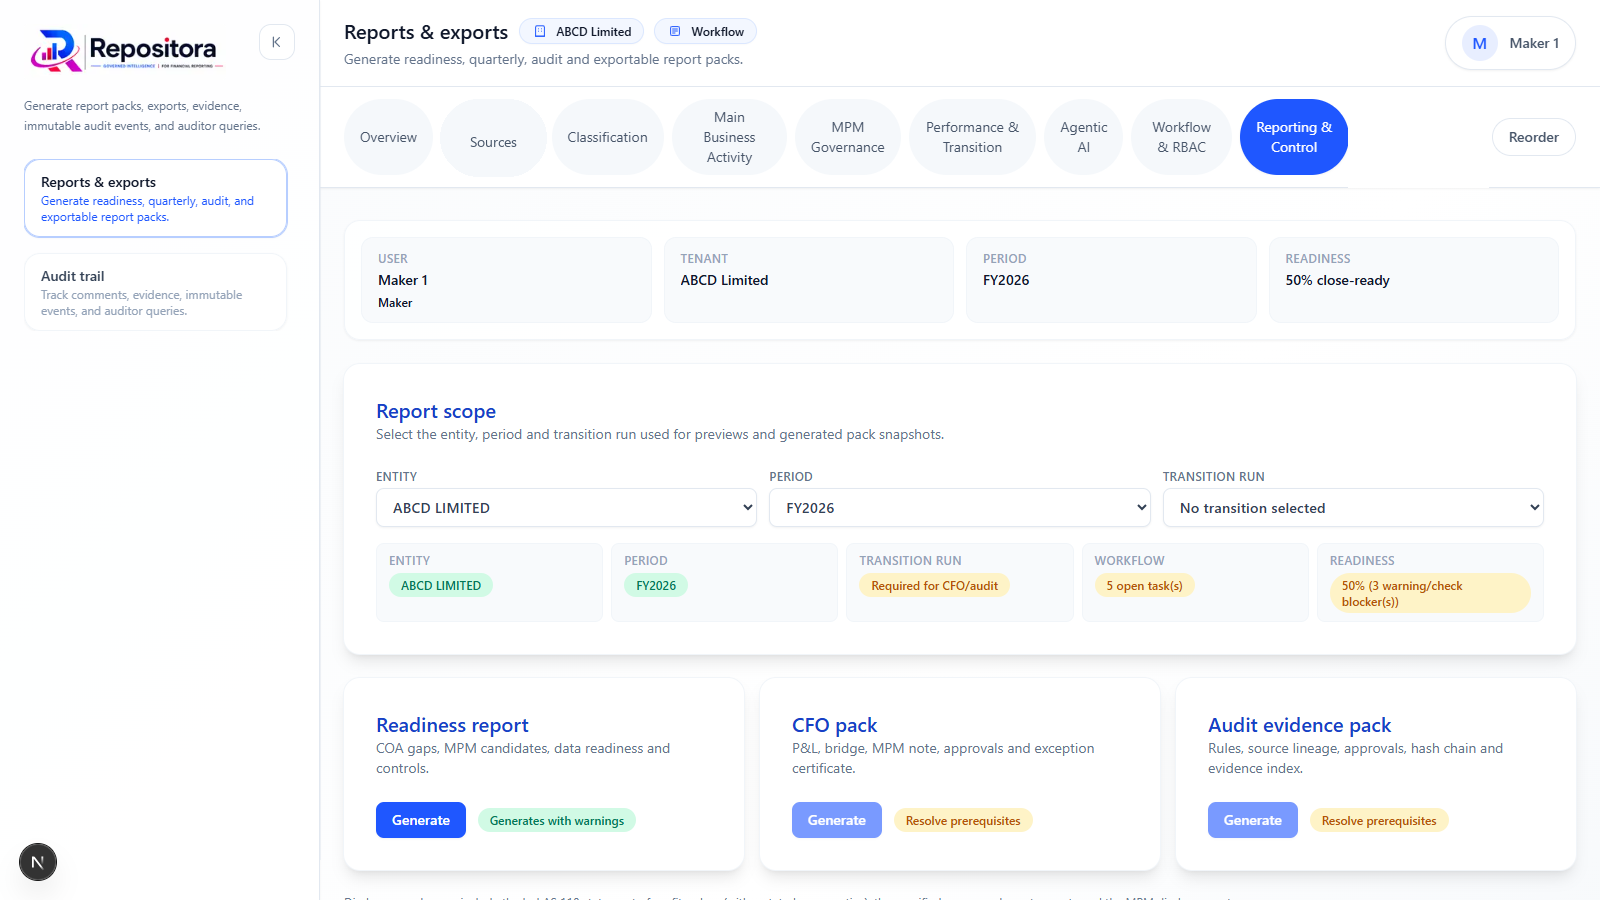Open the Entity dropdown showing ABCD LIMITED
The width and height of the screenshot is (1600, 900).
pos(566,508)
